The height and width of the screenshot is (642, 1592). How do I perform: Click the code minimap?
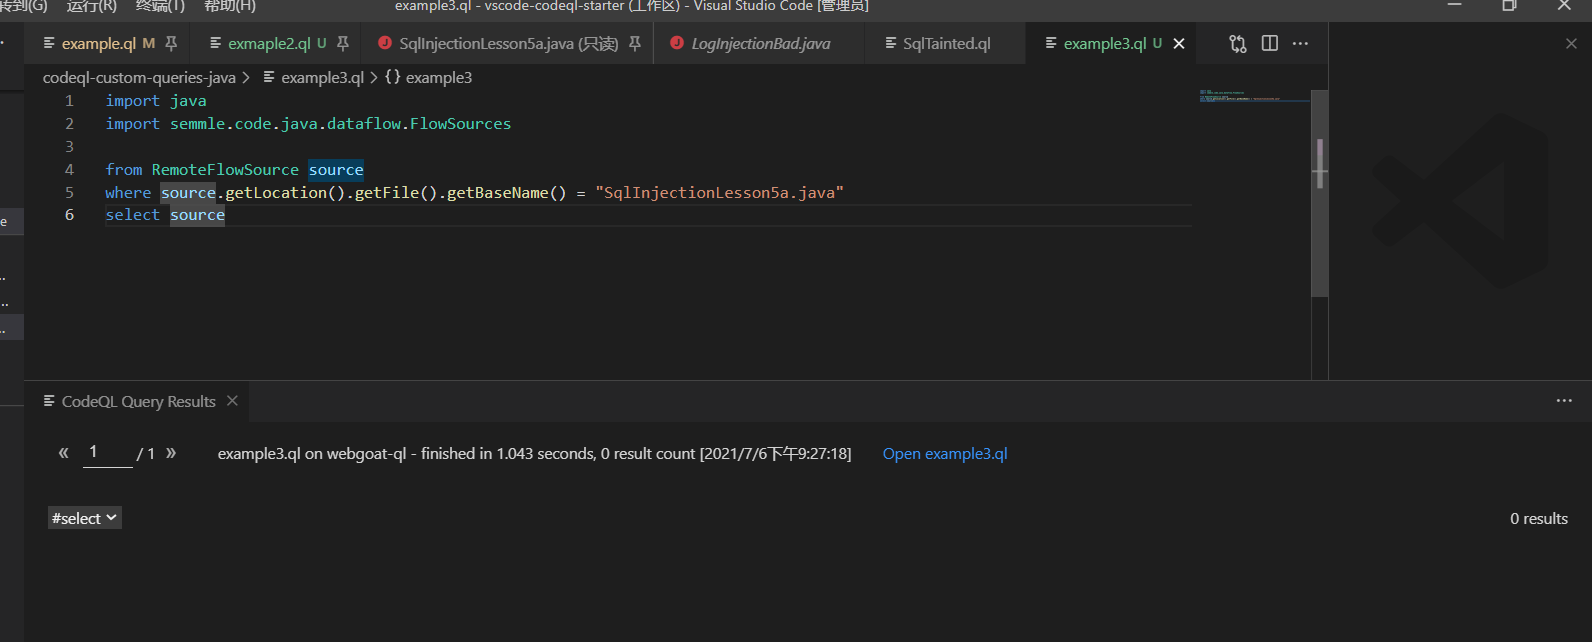point(1254,96)
